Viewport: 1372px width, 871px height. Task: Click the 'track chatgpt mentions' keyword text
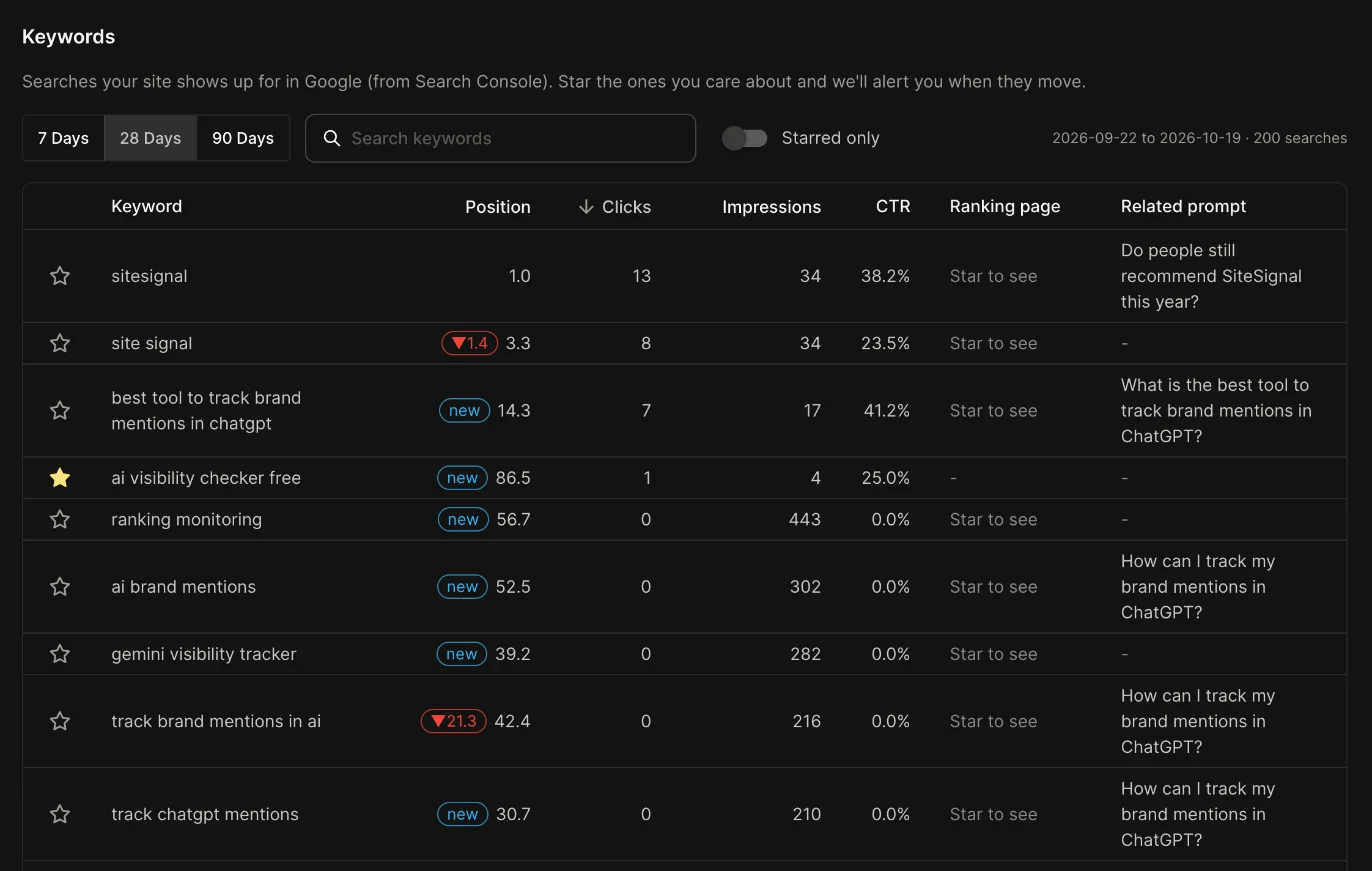coord(205,814)
